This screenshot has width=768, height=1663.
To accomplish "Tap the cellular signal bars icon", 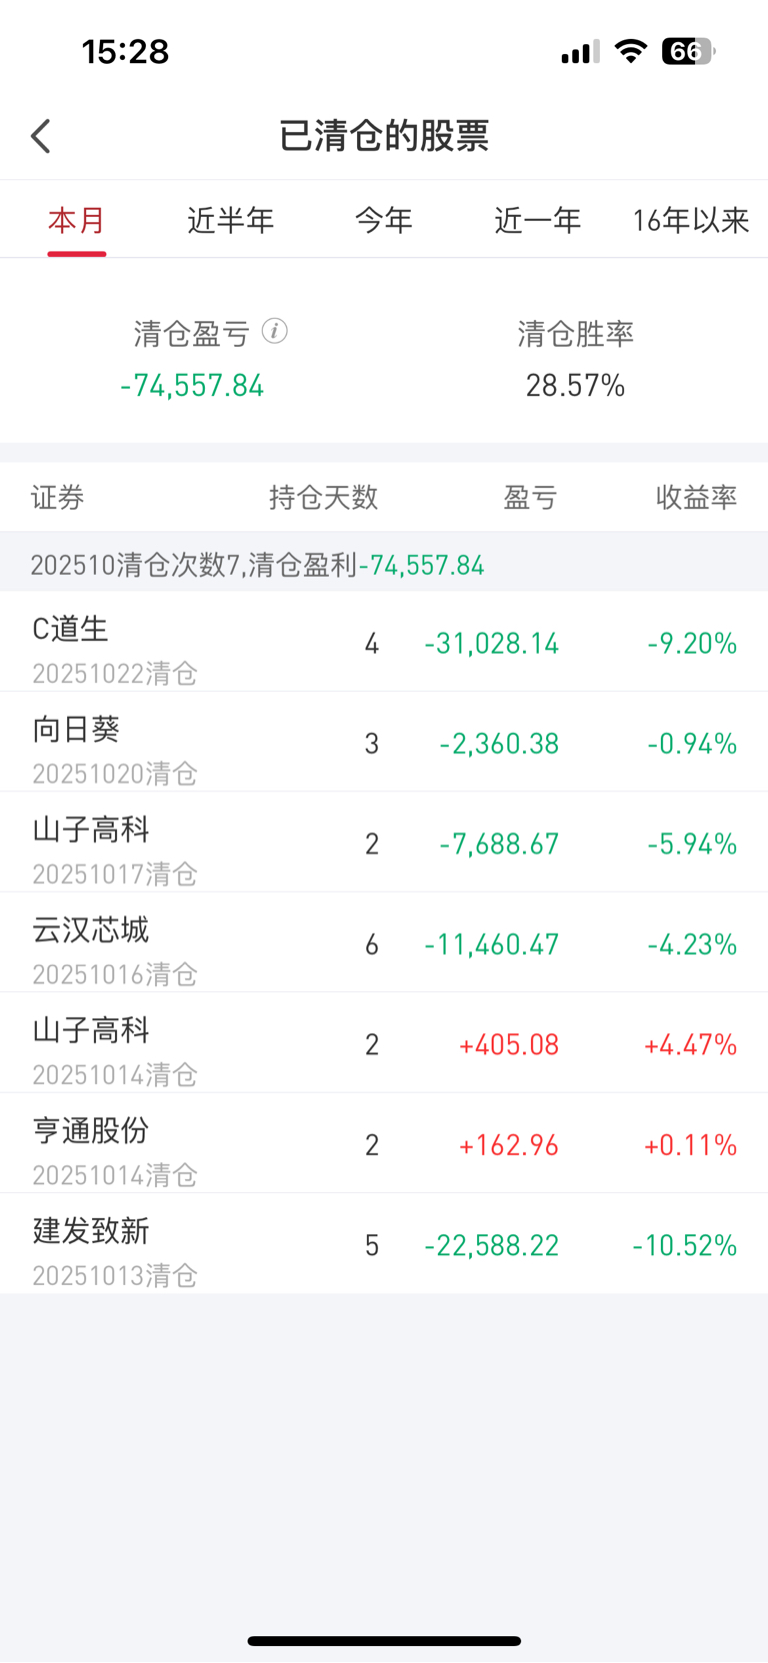I will (x=580, y=51).
